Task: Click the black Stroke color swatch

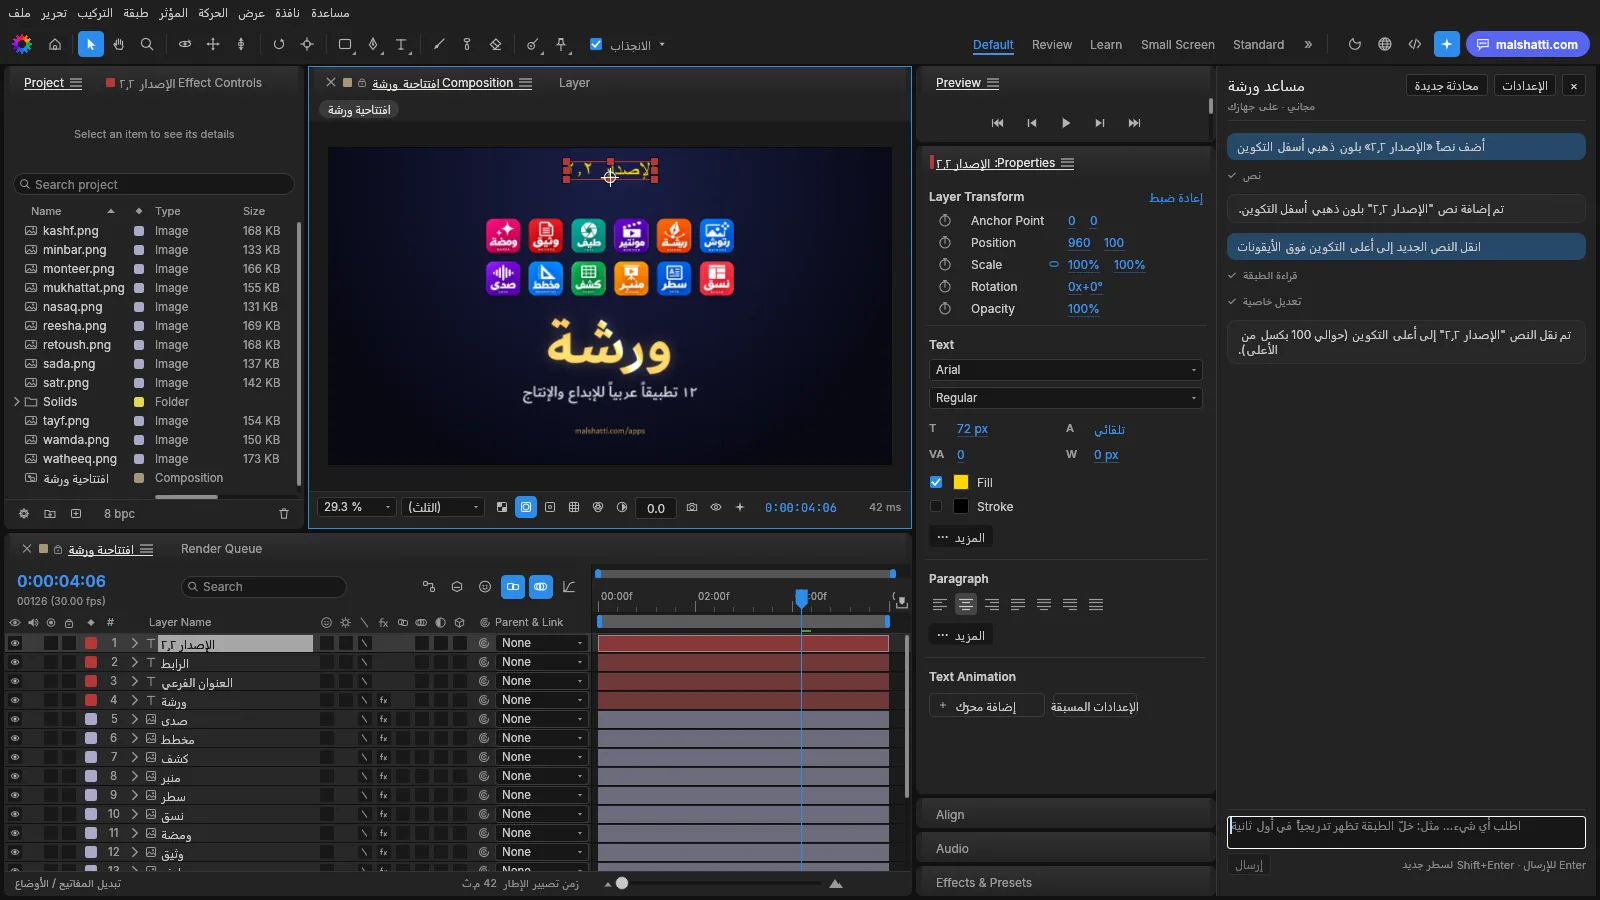Action: (961, 506)
